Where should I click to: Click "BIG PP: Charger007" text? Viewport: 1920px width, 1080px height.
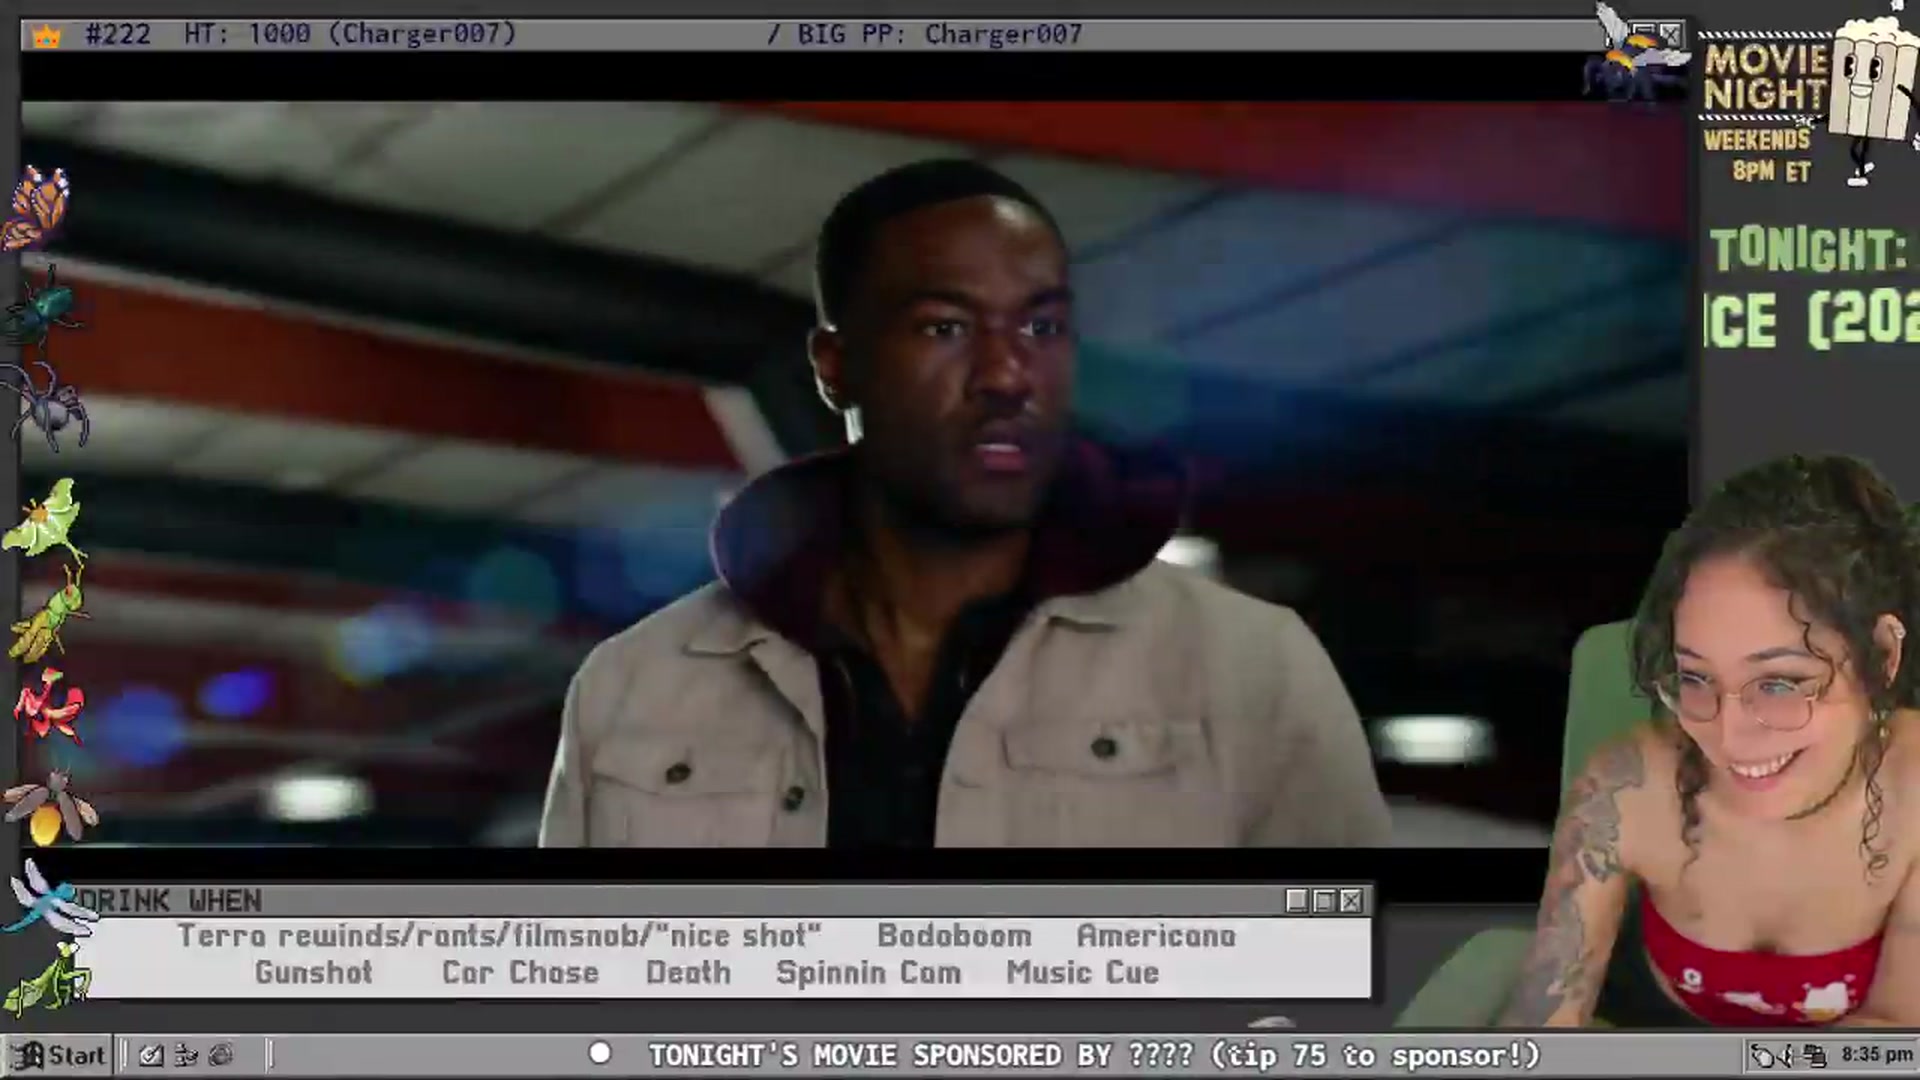pos(939,34)
